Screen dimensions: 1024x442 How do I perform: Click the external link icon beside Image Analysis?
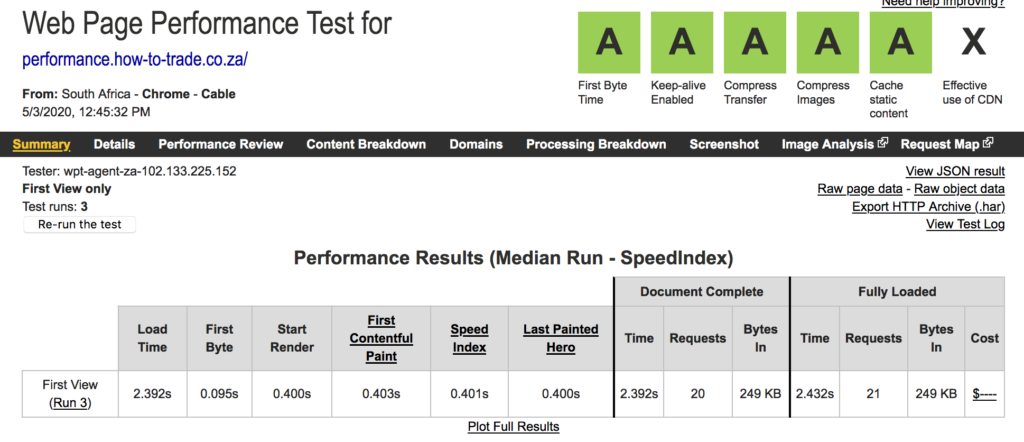[x=883, y=144]
